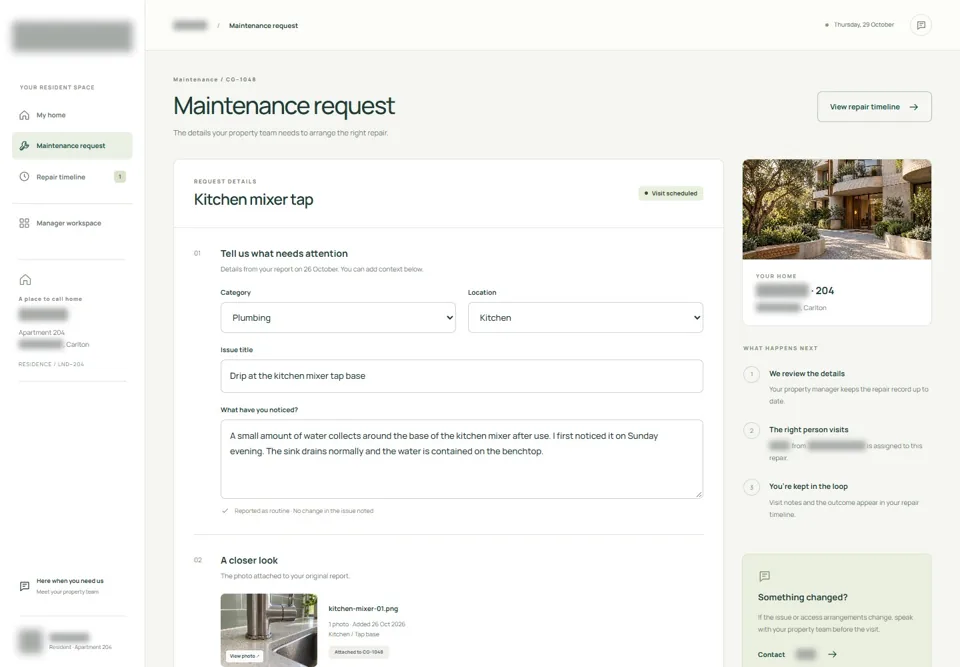Open Repair timeline in sidebar
The width and height of the screenshot is (960, 667).
coord(72,177)
